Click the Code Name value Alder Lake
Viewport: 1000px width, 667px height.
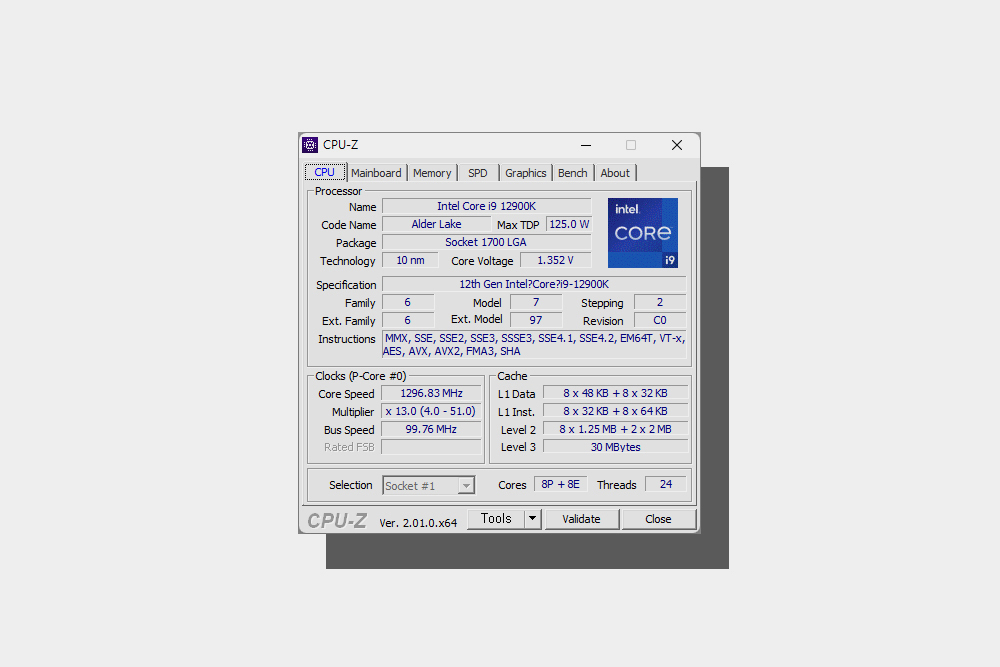[x=436, y=224]
